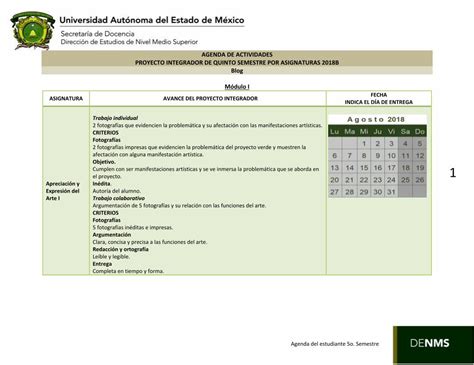This screenshot has height=365, width=474.
Task: Click 'Clara, concisa y precisa' line
Action: click(x=150, y=242)
